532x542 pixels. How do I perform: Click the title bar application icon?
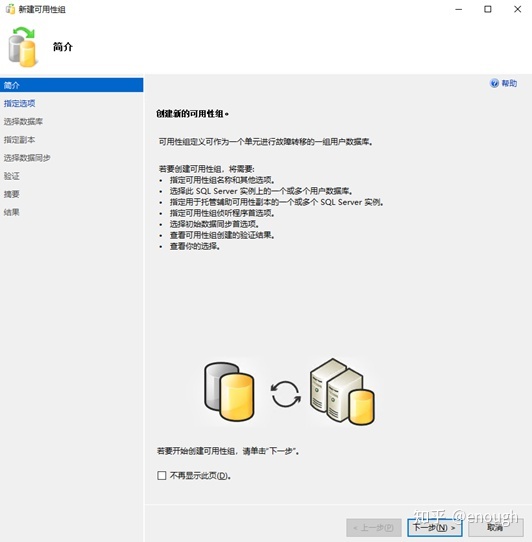(10, 9)
